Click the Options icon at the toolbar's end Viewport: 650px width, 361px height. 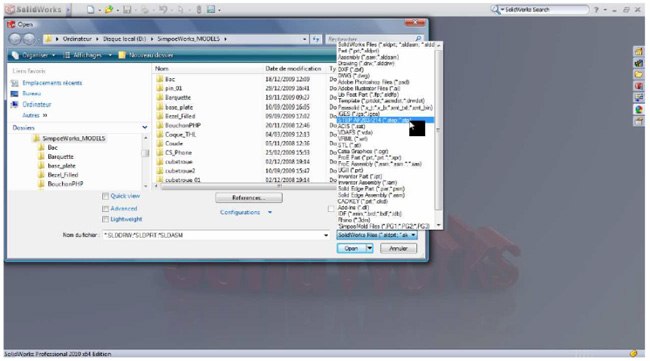point(211,9)
